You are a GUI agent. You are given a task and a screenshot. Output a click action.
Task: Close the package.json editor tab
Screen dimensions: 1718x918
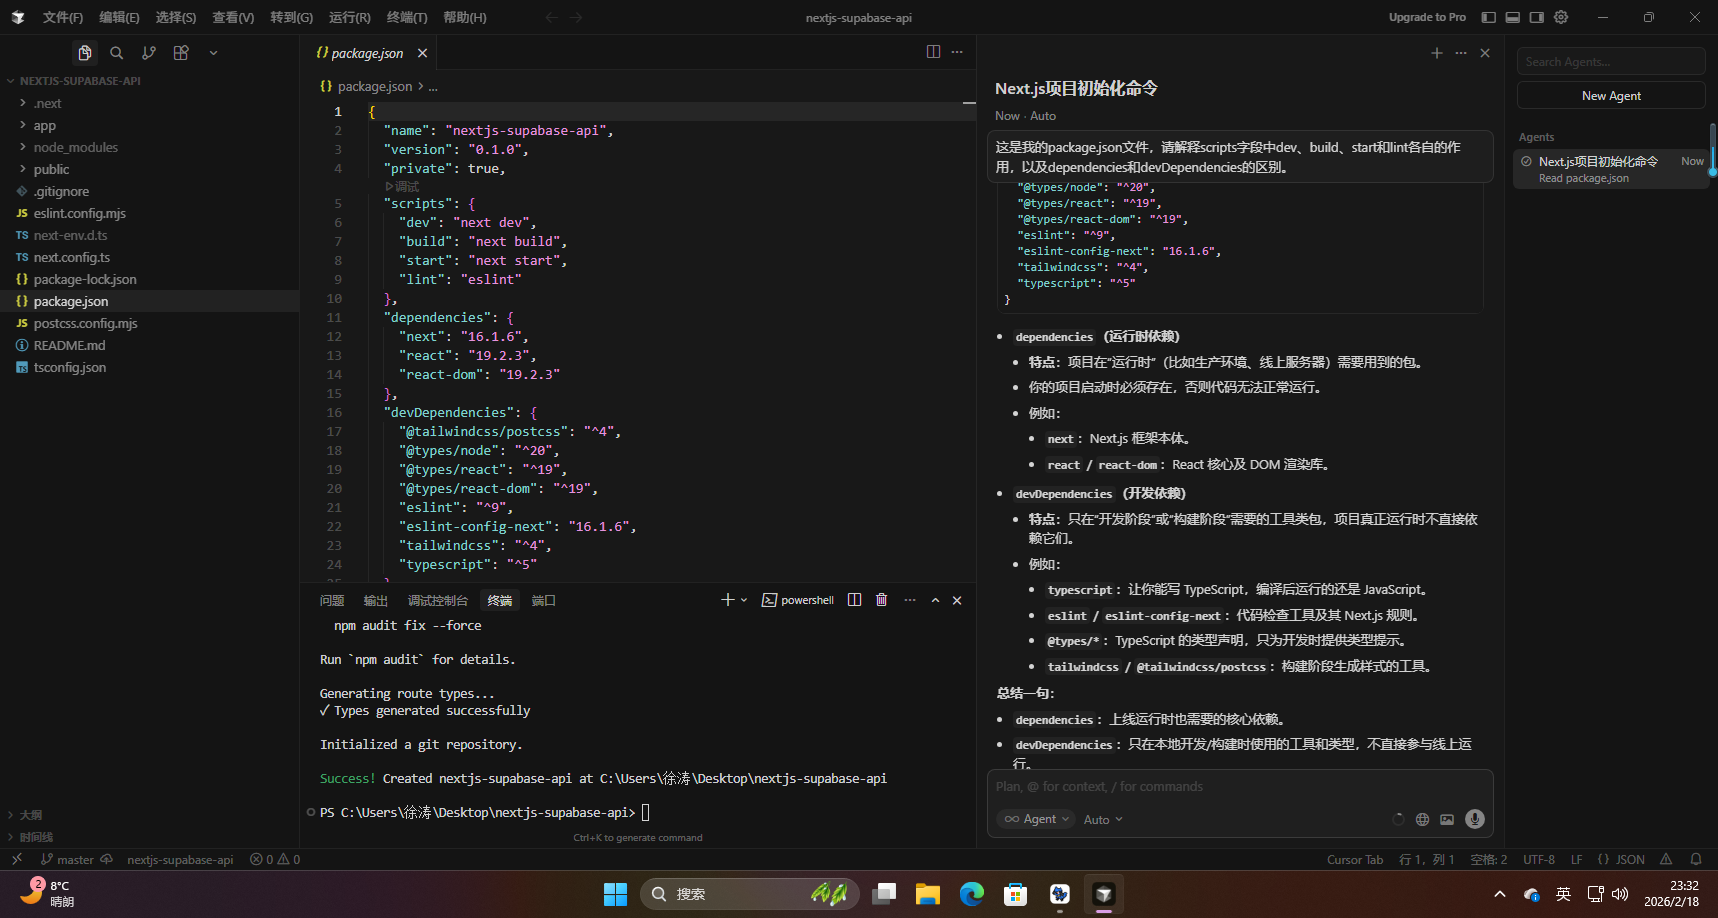point(422,53)
